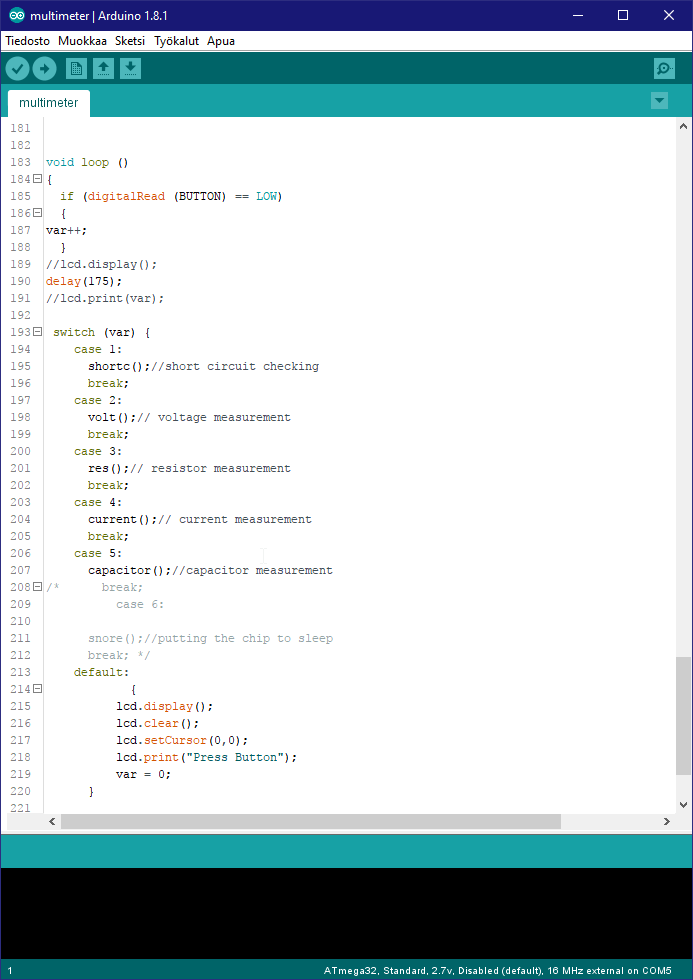
Task: Click 'capacitor();' call on line 207
Action: [x=130, y=571]
